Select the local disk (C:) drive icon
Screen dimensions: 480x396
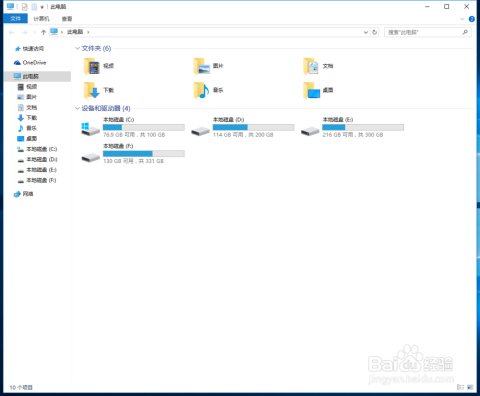91,129
